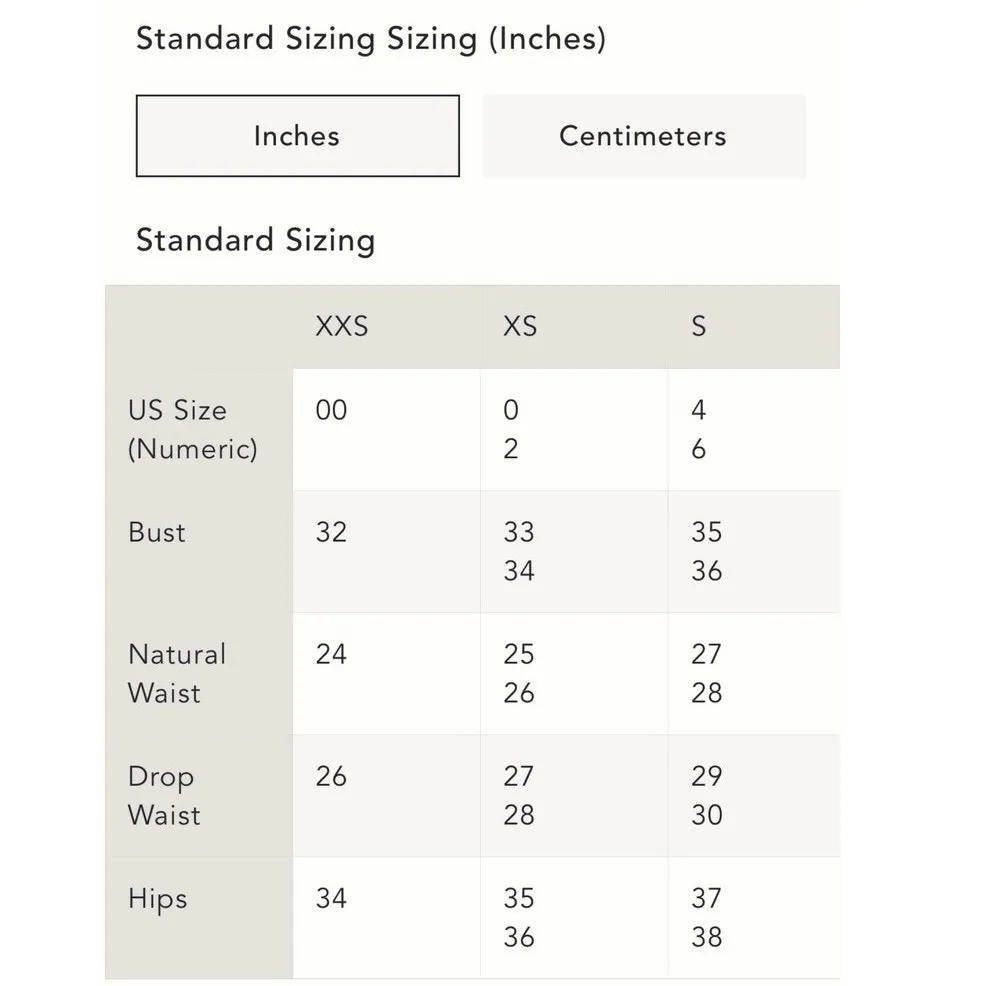The image size is (986, 986).
Task: Click the XXS natural waist value 24
Action: click(331, 654)
